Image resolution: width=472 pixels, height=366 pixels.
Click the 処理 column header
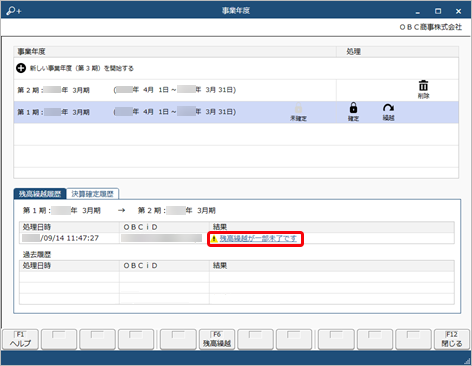[397, 52]
